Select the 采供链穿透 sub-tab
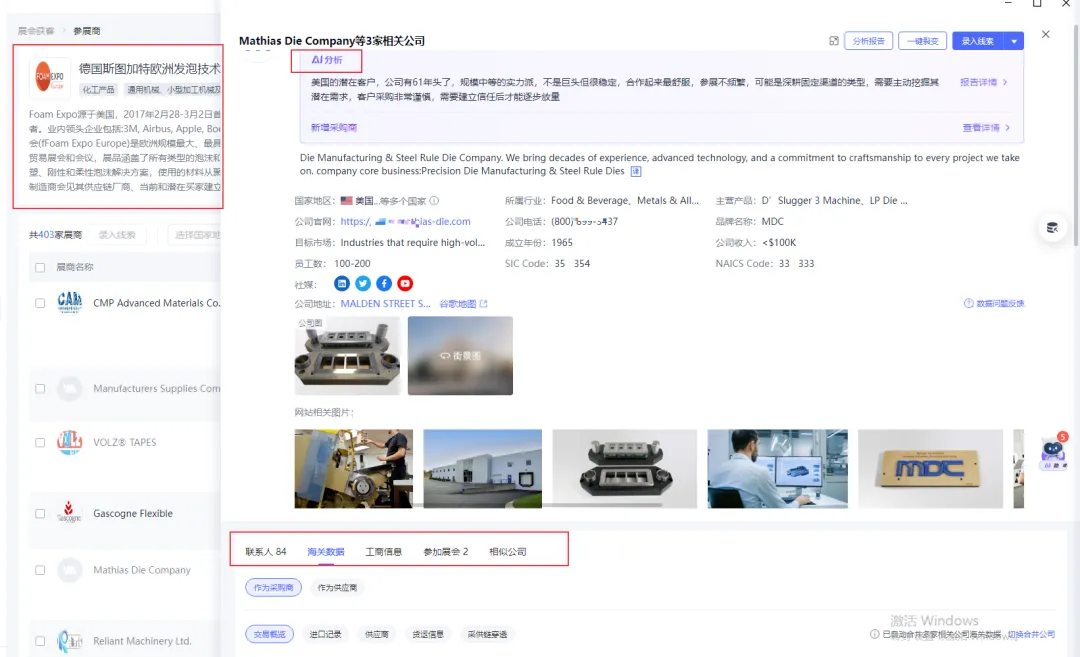 click(x=488, y=634)
